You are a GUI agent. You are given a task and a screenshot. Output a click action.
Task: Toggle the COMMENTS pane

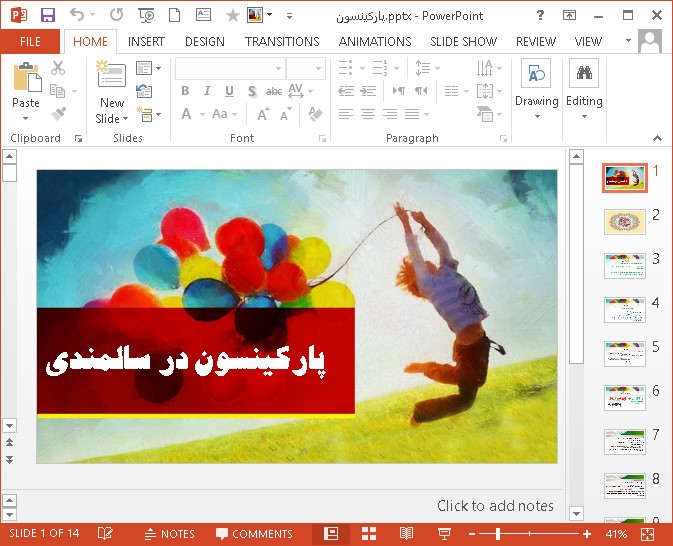pyautogui.click(x=254, y=534)
